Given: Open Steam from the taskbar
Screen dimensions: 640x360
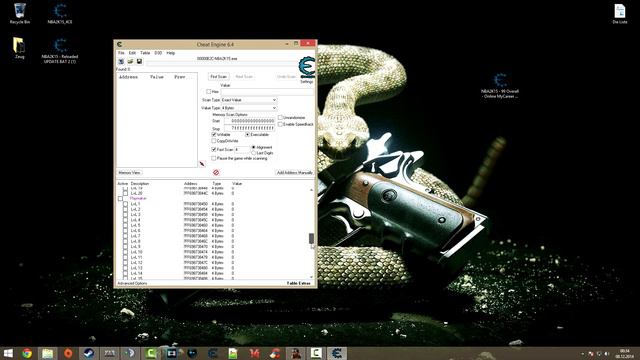Looking at the screenshot, I should [89, 353].
